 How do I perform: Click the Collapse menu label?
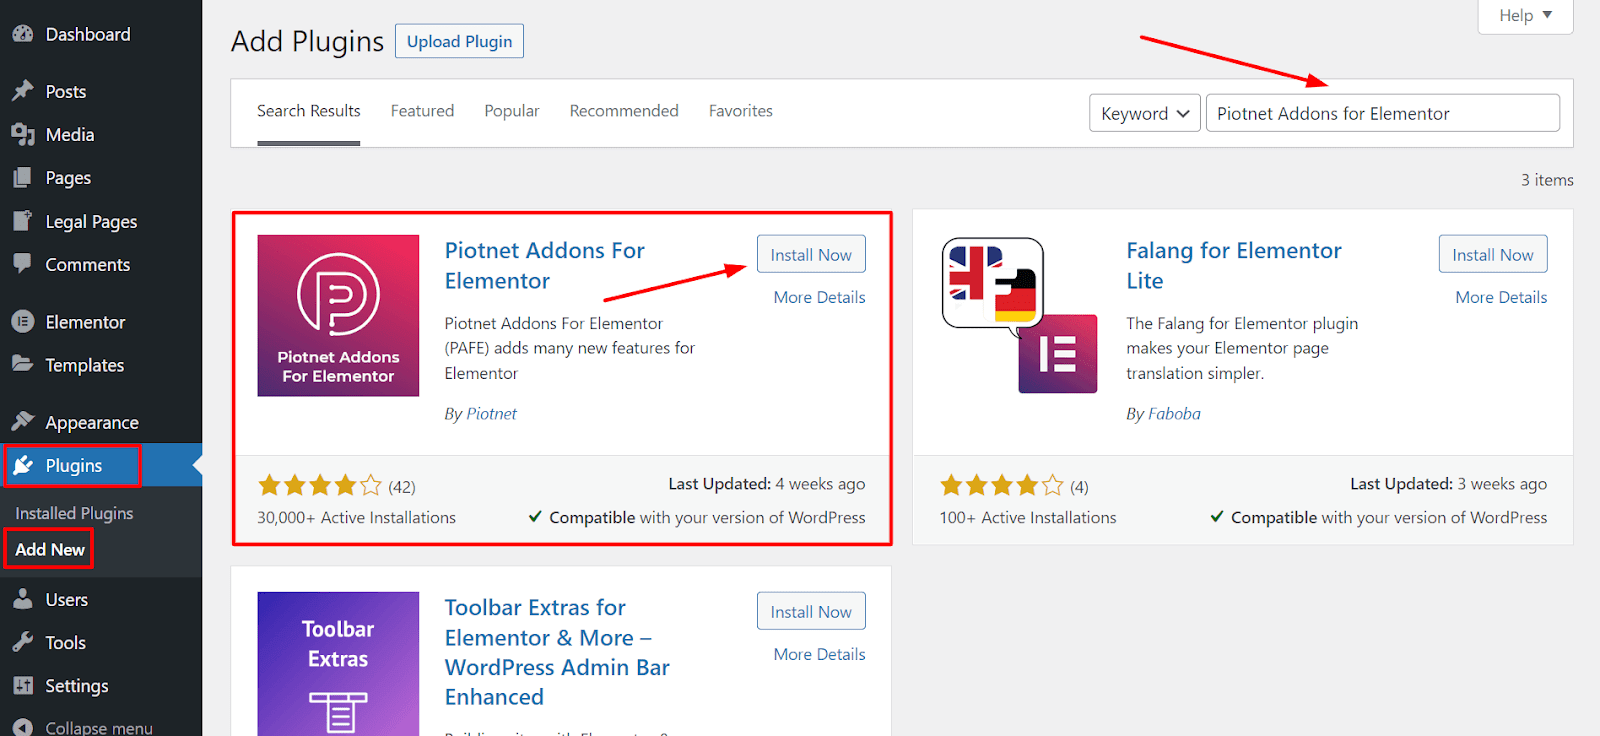pos(99,727)
